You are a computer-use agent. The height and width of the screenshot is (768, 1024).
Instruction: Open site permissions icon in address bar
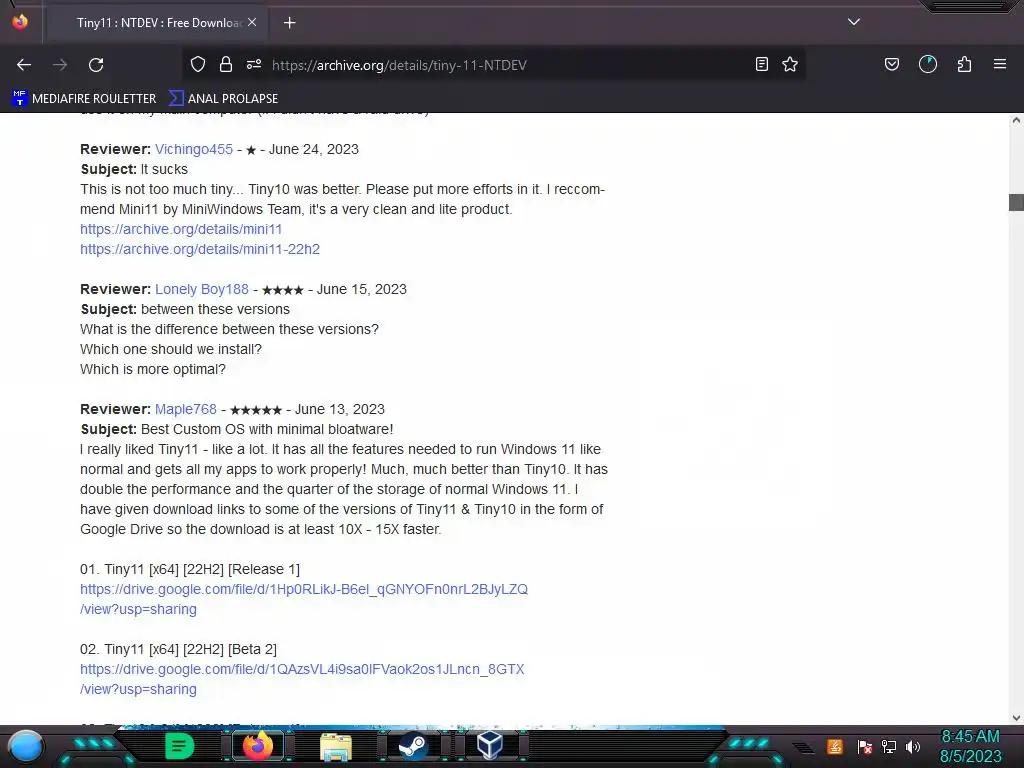(254, 64)
